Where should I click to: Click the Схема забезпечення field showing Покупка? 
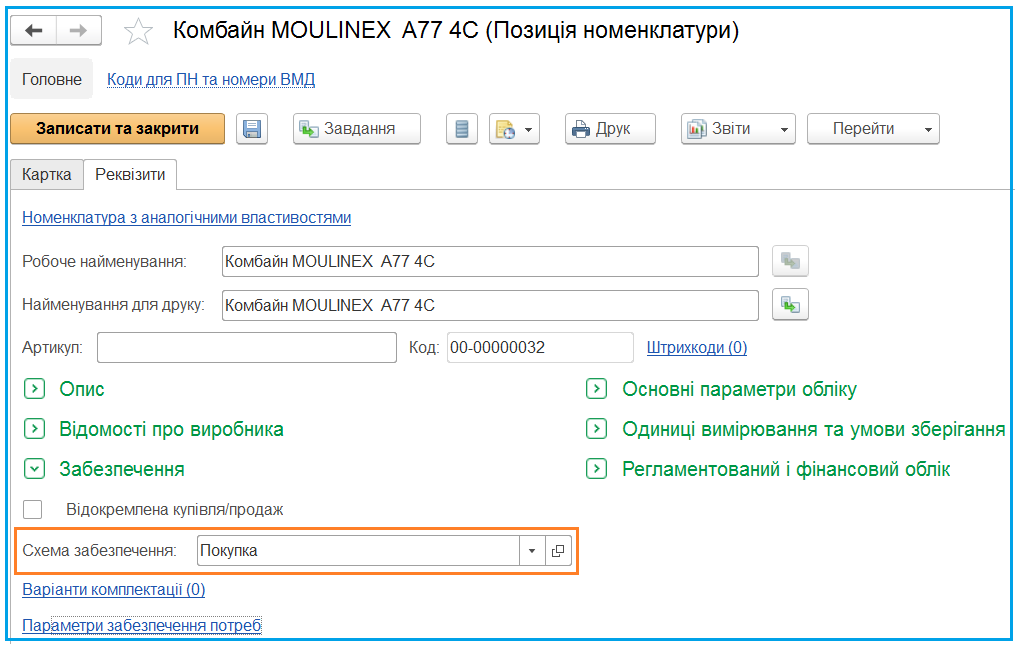tap(358, 551)
